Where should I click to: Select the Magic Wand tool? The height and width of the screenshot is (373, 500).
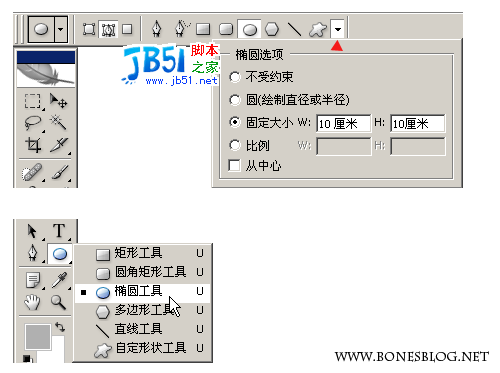pyautogui.click(x=58, y=123)
